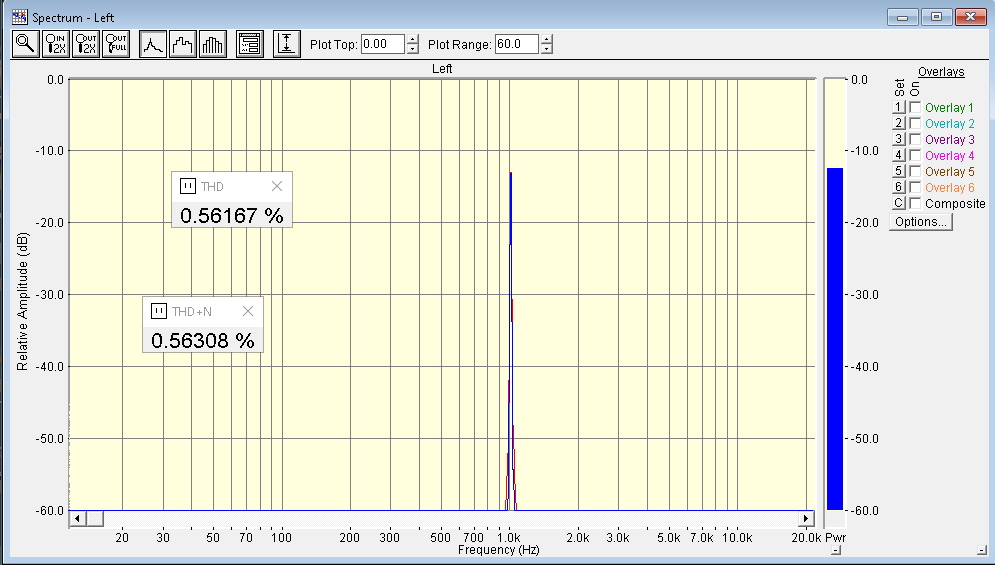
Task: Decrease Plot Range with down arrow
Action: [546, 49]
